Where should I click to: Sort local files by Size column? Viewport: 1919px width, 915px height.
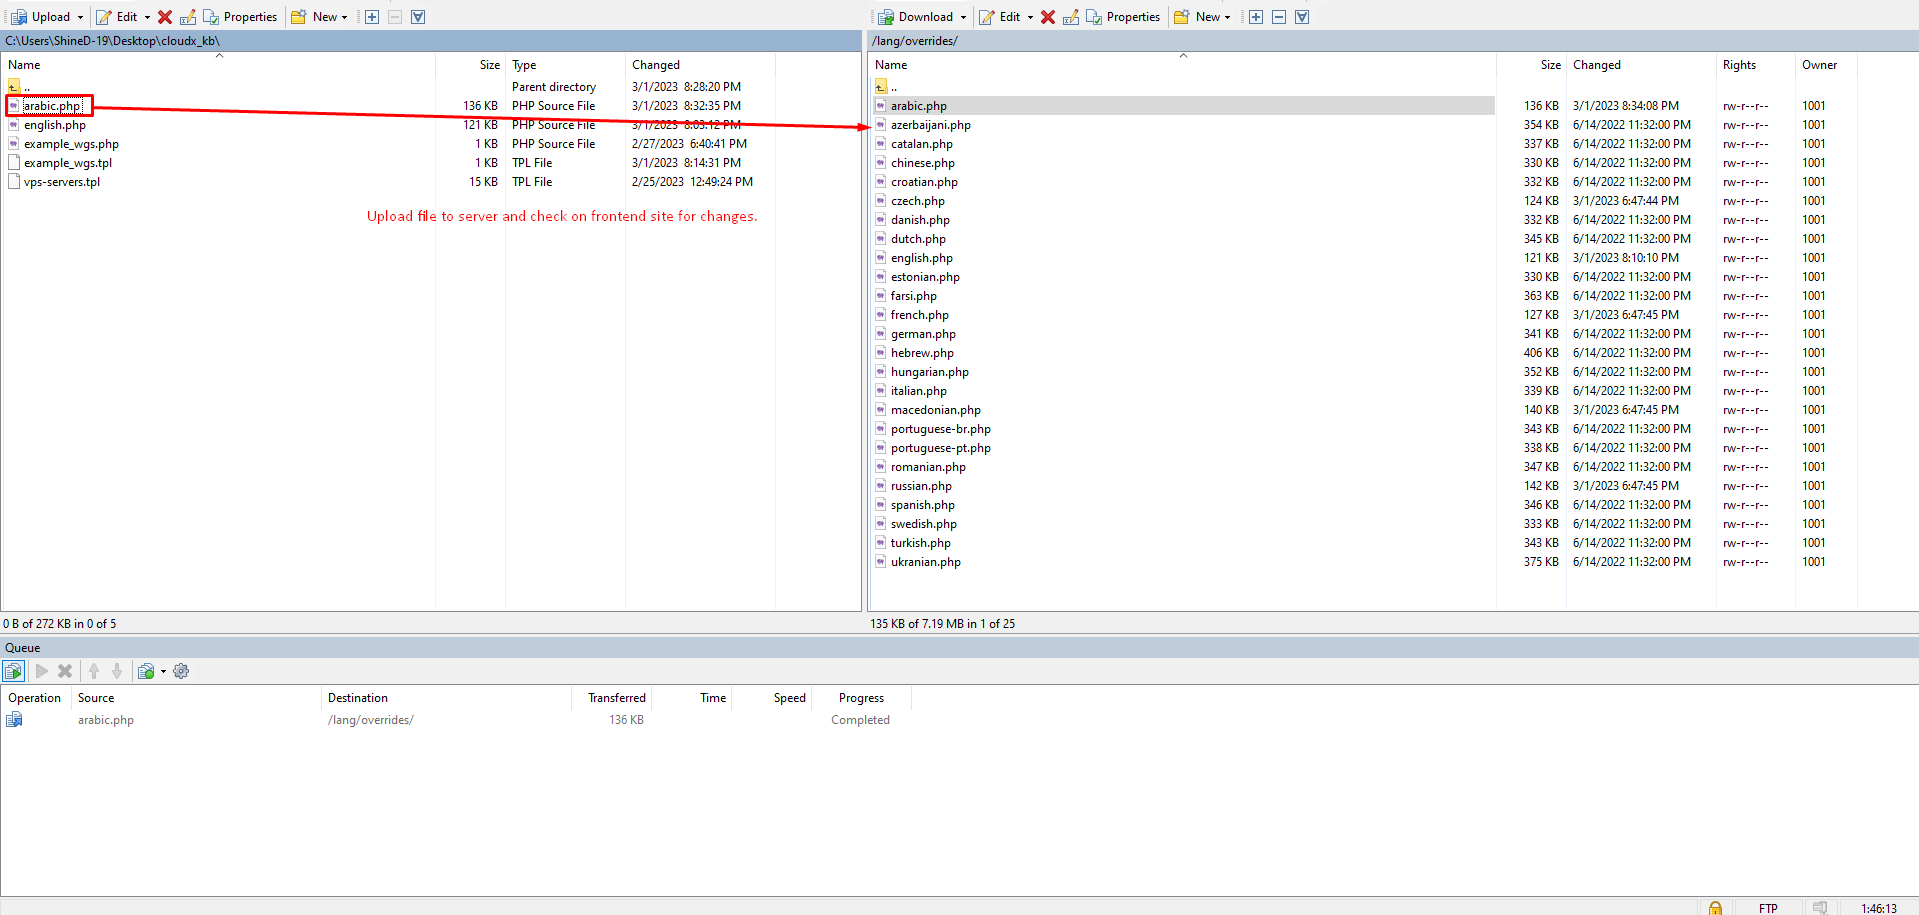click(x=489, y=65)
